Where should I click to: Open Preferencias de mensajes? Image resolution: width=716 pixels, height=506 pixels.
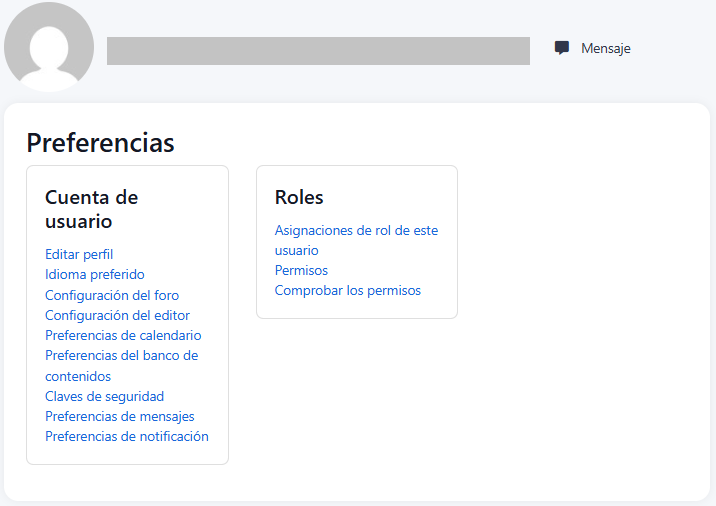point(120,417)
